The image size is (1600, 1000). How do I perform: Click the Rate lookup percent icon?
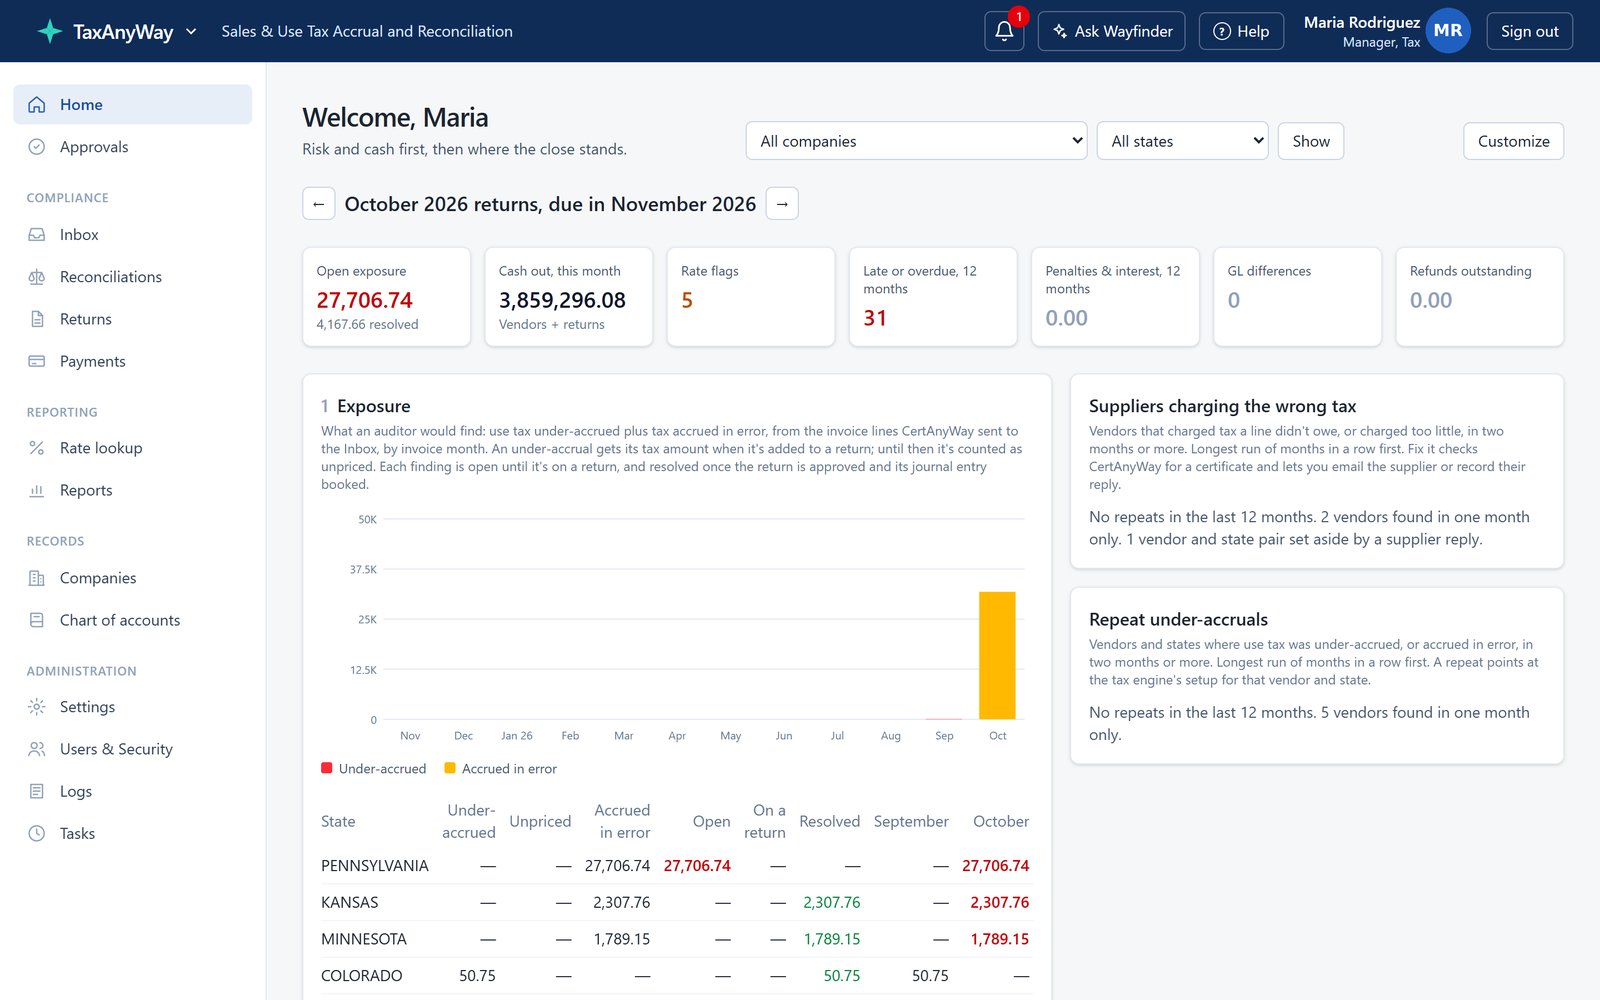tap(37, 448)
